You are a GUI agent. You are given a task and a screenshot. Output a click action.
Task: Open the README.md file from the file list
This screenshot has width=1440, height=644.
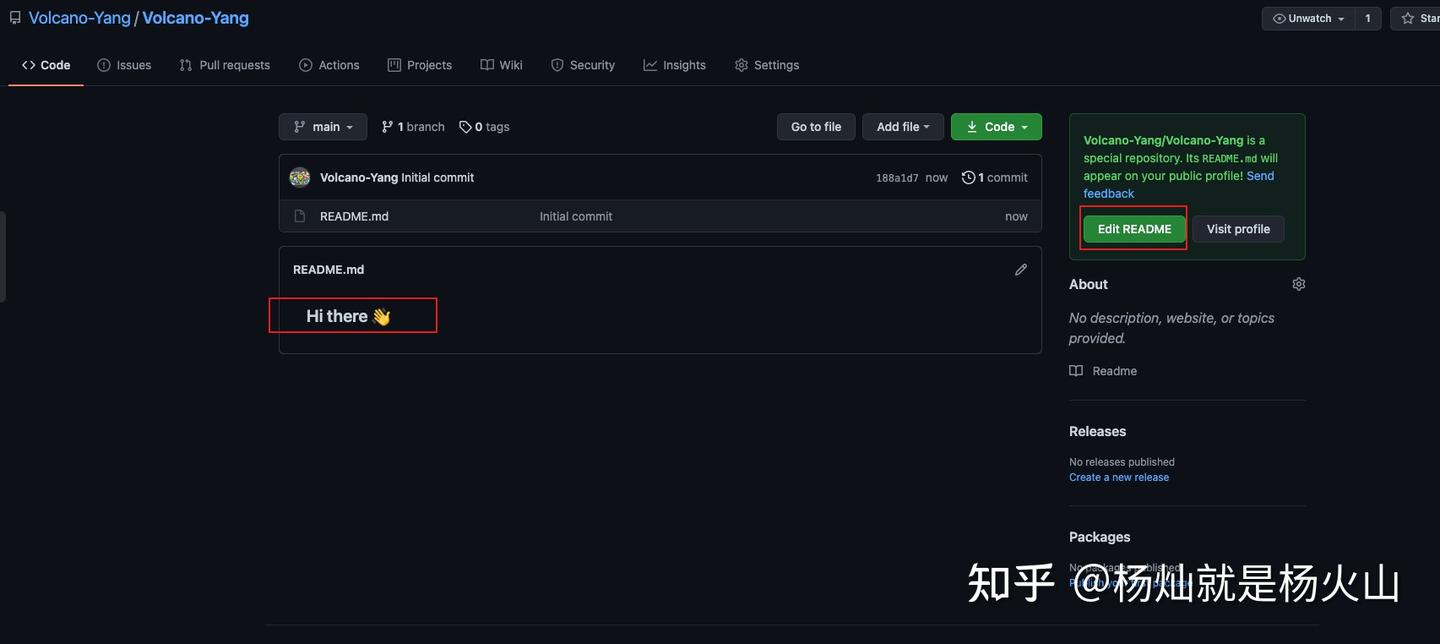354,216
